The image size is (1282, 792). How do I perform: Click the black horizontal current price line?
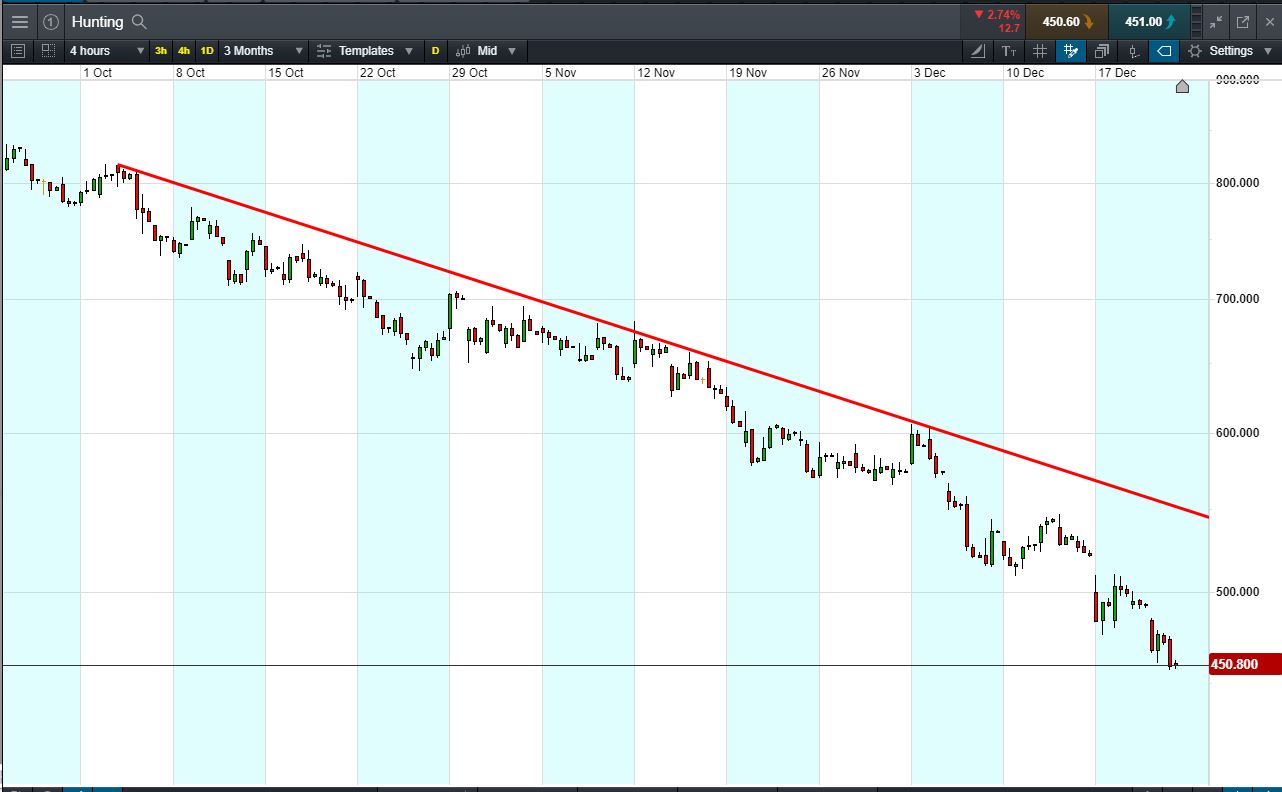pyautogui.click(x=605, y=665)
